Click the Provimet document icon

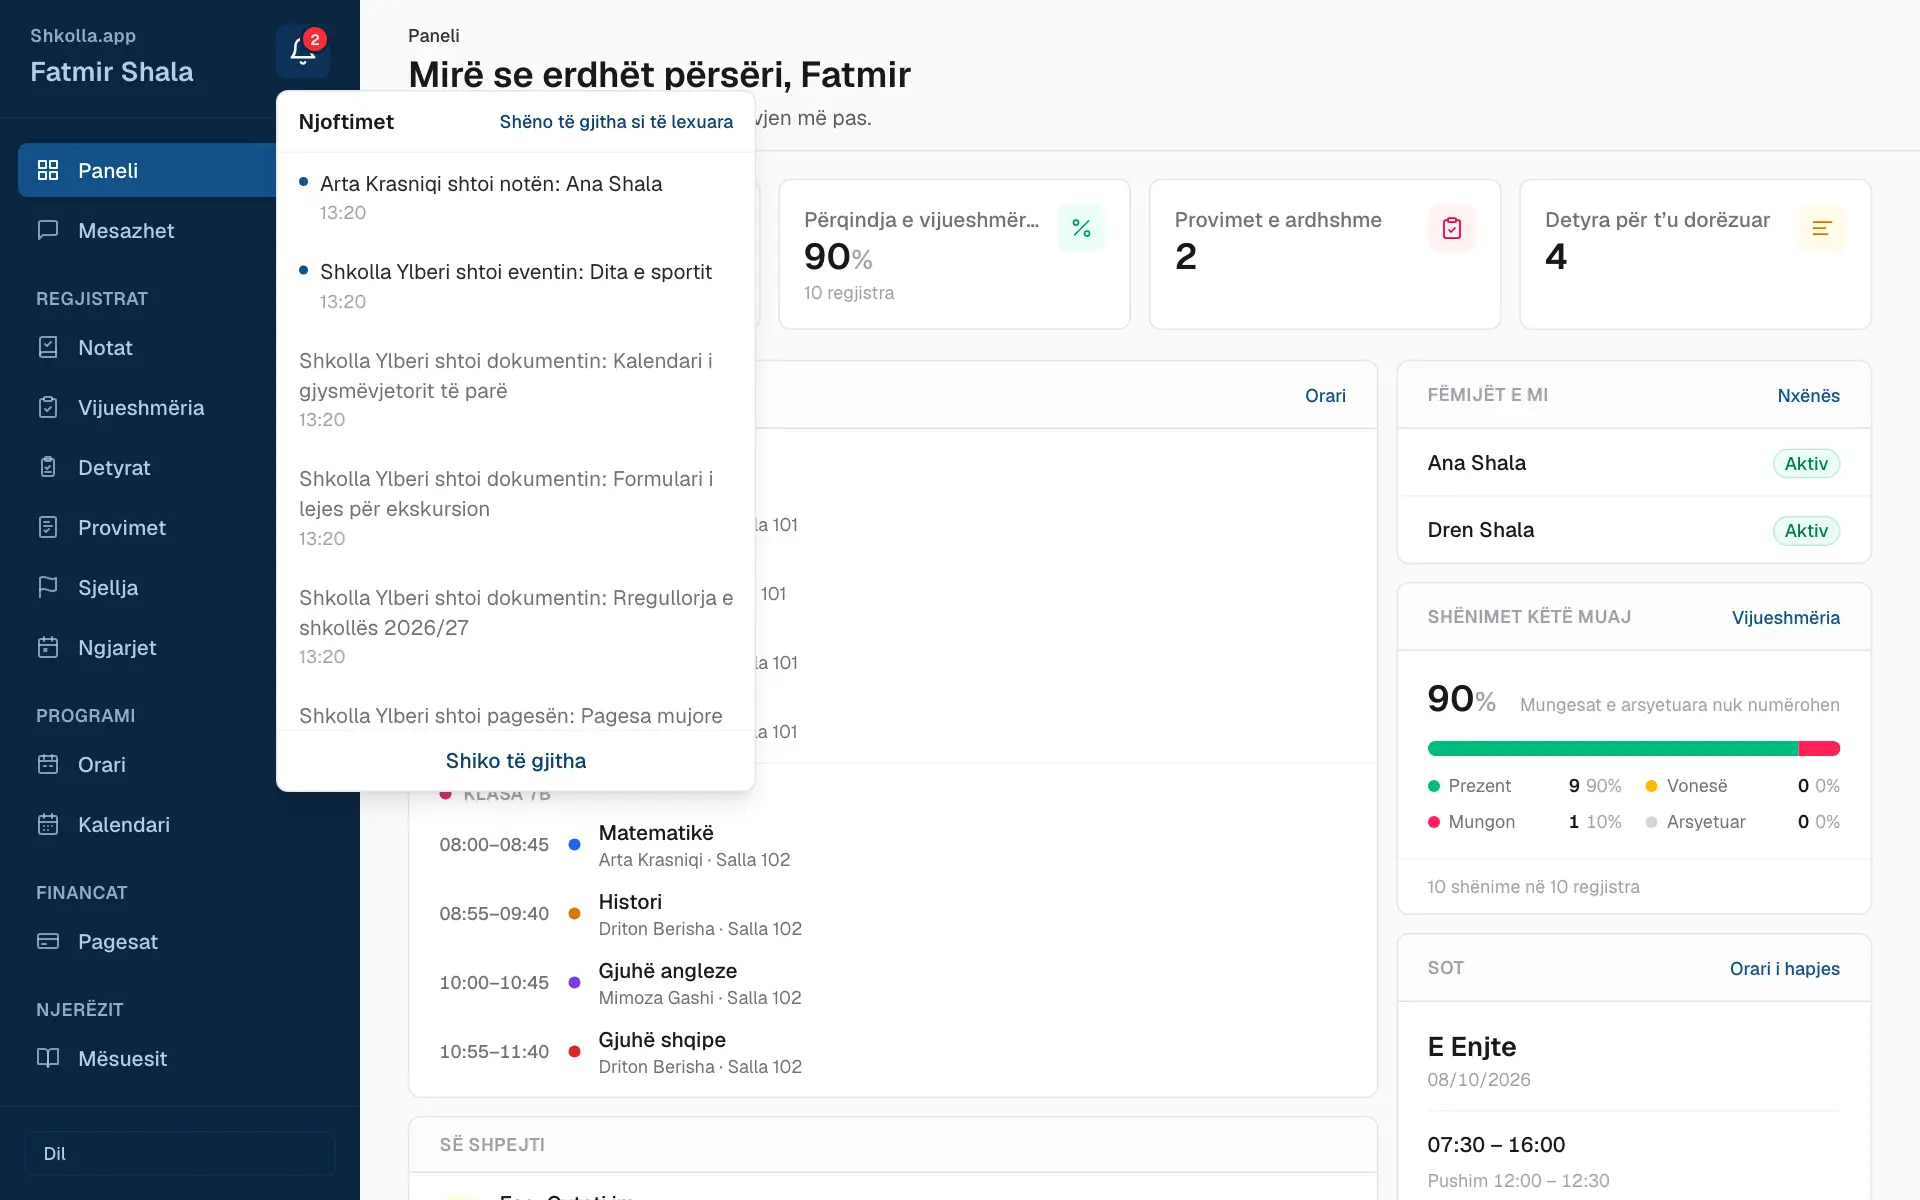click(48, 527)
